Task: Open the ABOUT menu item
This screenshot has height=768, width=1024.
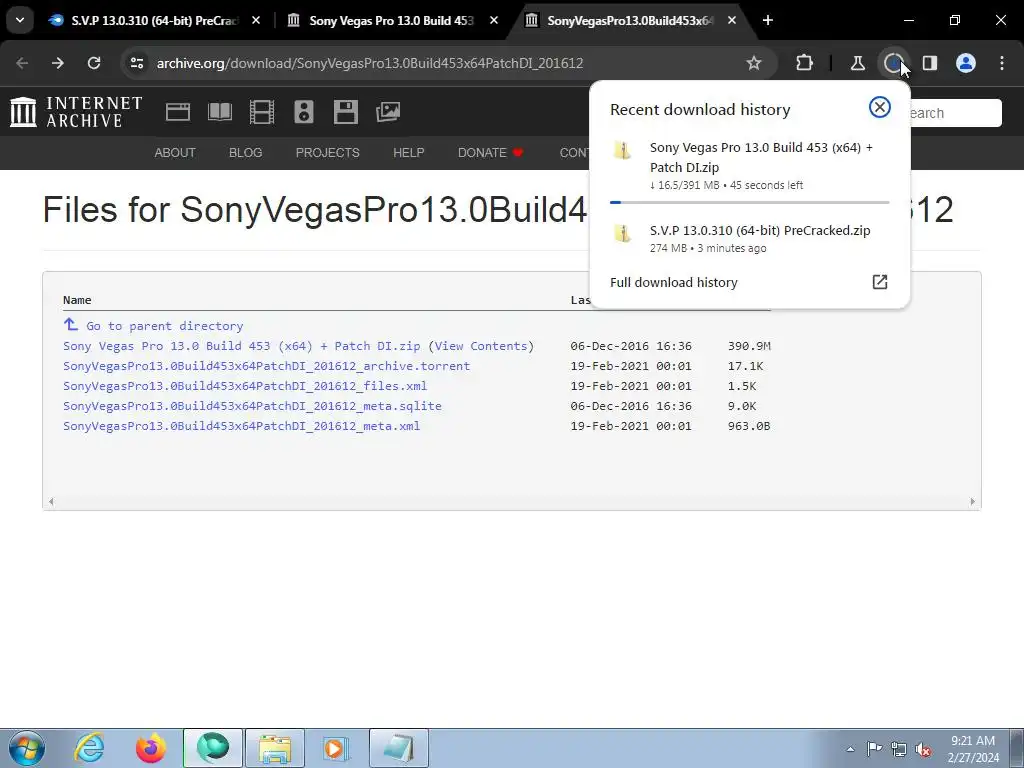Action: 175,153
